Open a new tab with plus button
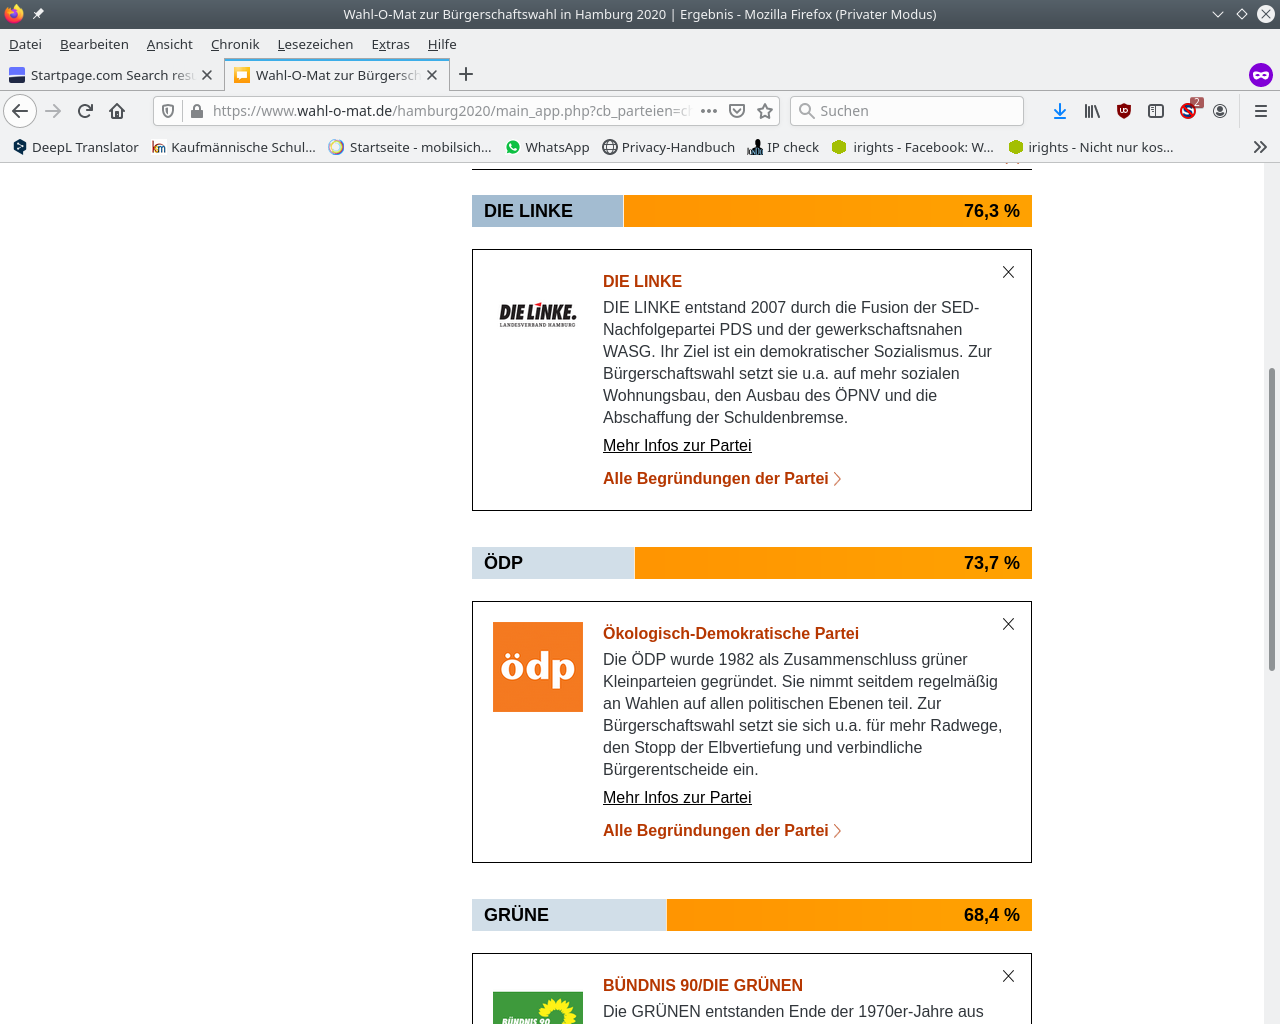The height and width of the screenshot is (1024, 1280). 466,74
